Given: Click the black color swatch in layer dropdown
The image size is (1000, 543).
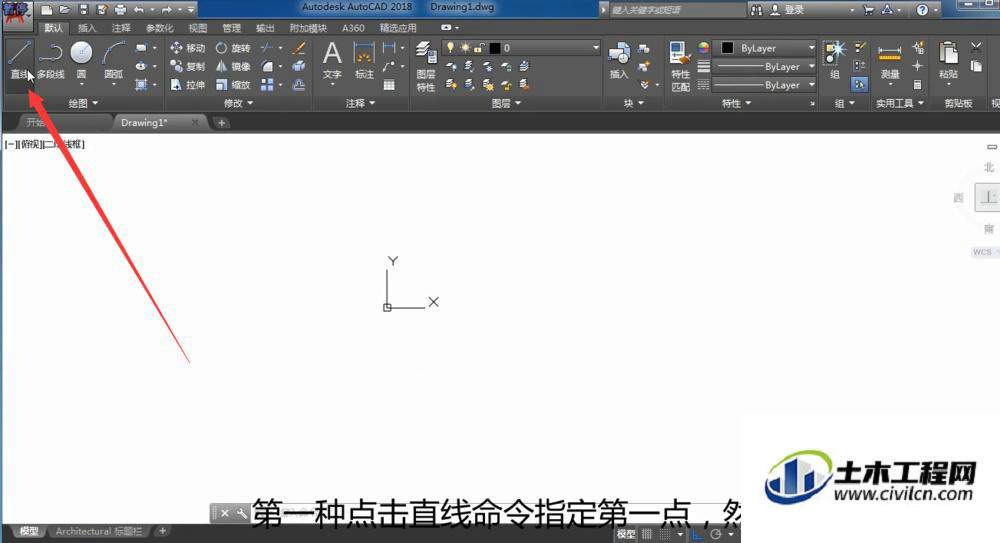Looking at the screenshot, I should (494, 48).
